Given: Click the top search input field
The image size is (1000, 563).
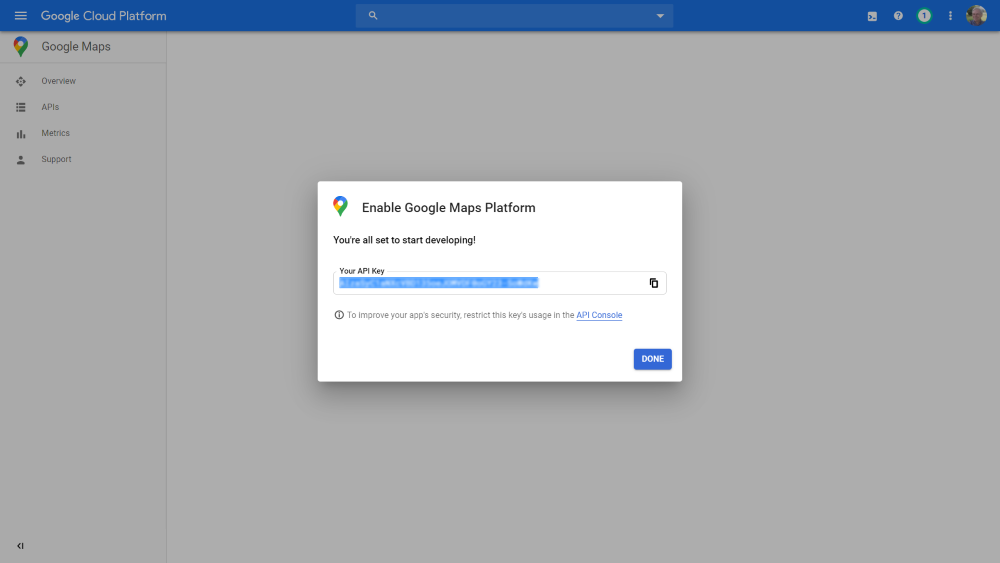Looking at the screenshot, I should [x=514, y=16].
